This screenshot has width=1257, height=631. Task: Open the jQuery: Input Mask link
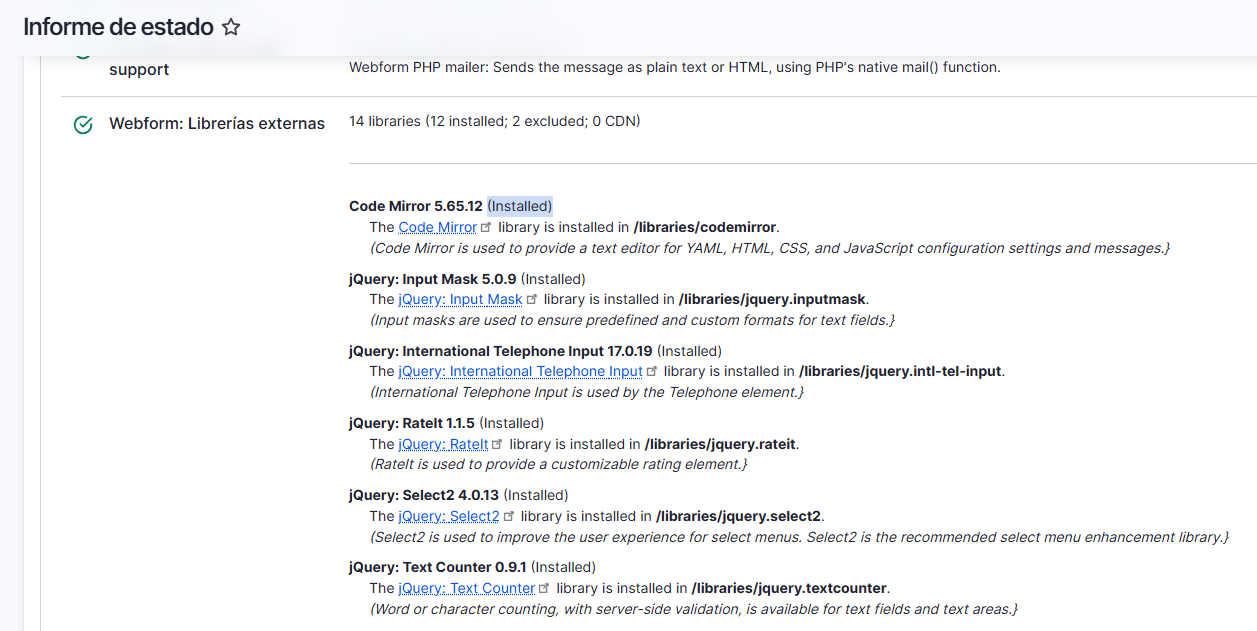459,299
